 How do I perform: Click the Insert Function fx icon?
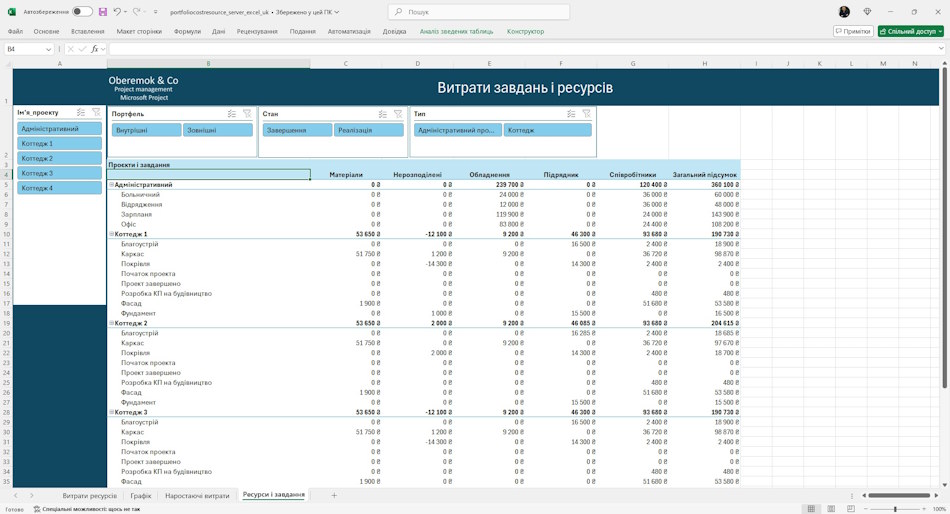[x=95, y=49]
